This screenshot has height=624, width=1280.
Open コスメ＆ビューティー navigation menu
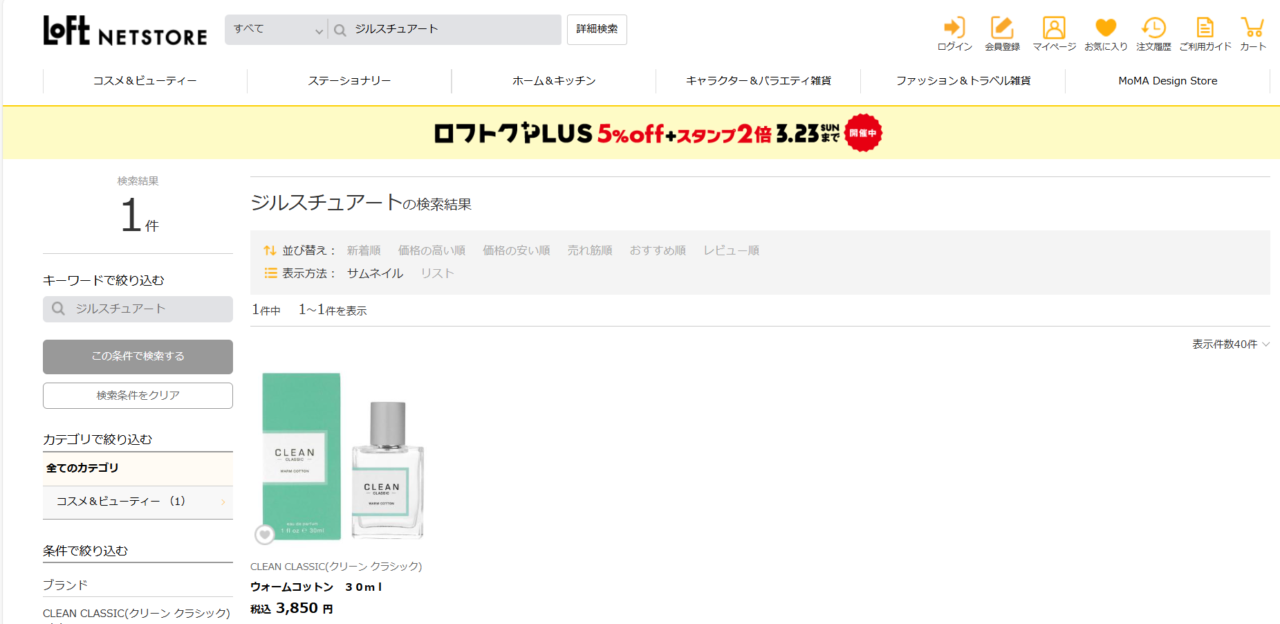pyautogui.click(x=145, y=81)
